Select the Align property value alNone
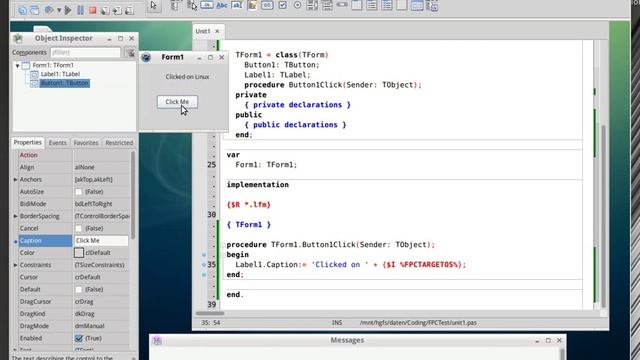 tap(84, 167)
